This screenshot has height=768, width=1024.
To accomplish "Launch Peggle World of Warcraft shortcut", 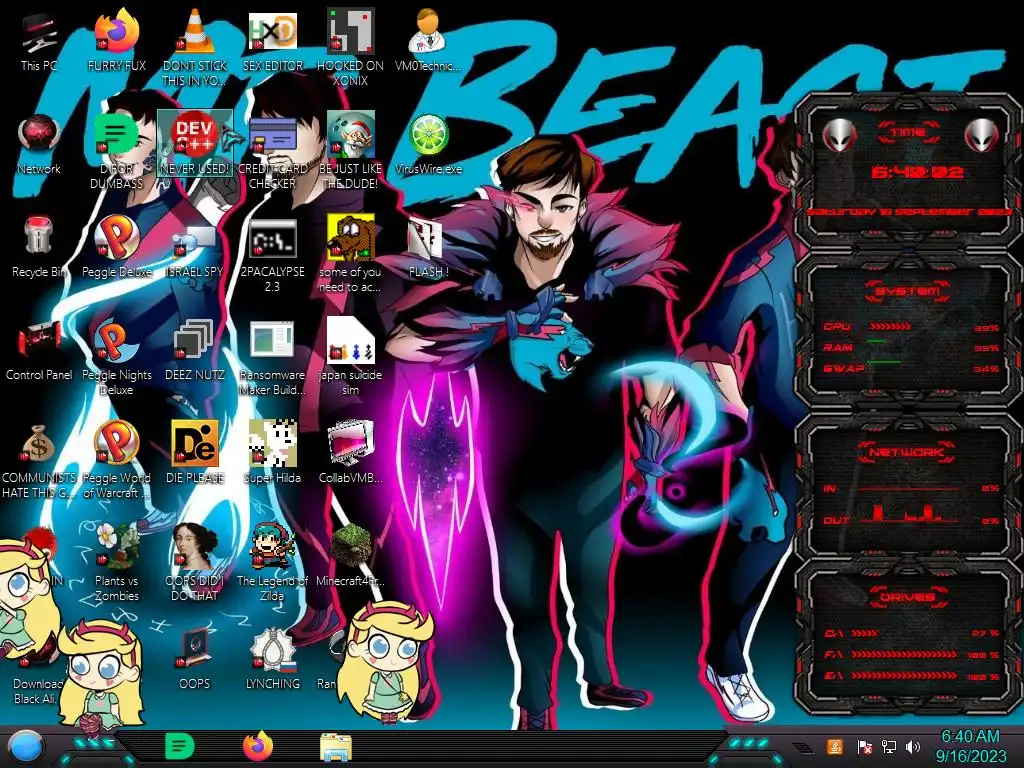I will [x=117, y=460].
